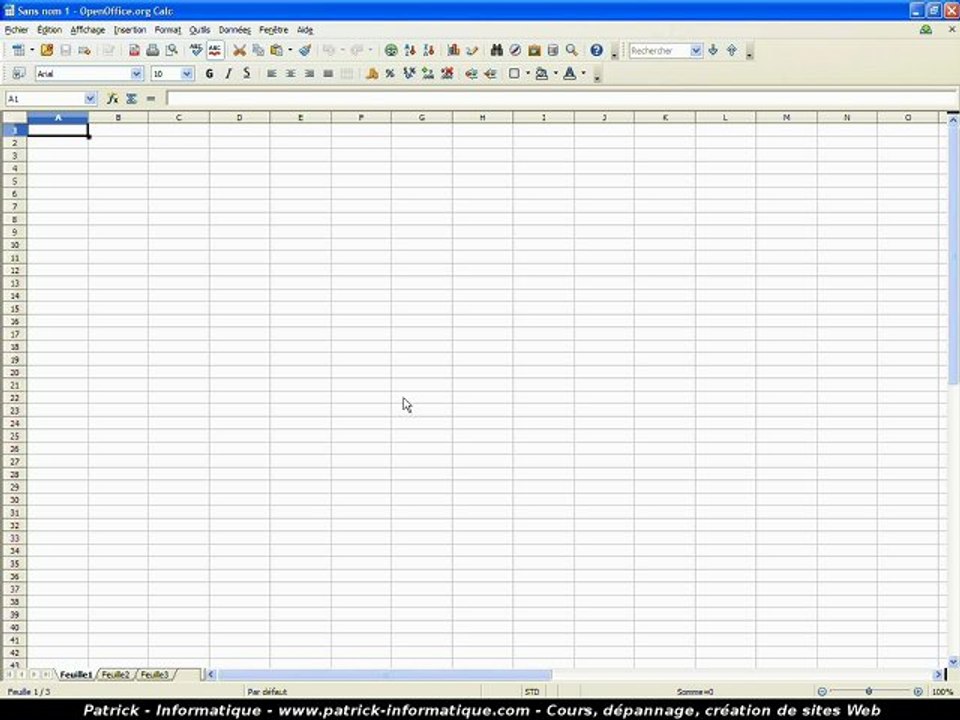Toggle italic I formatting
Viewport: 960px width, 720px height.
tap(228, 73)
